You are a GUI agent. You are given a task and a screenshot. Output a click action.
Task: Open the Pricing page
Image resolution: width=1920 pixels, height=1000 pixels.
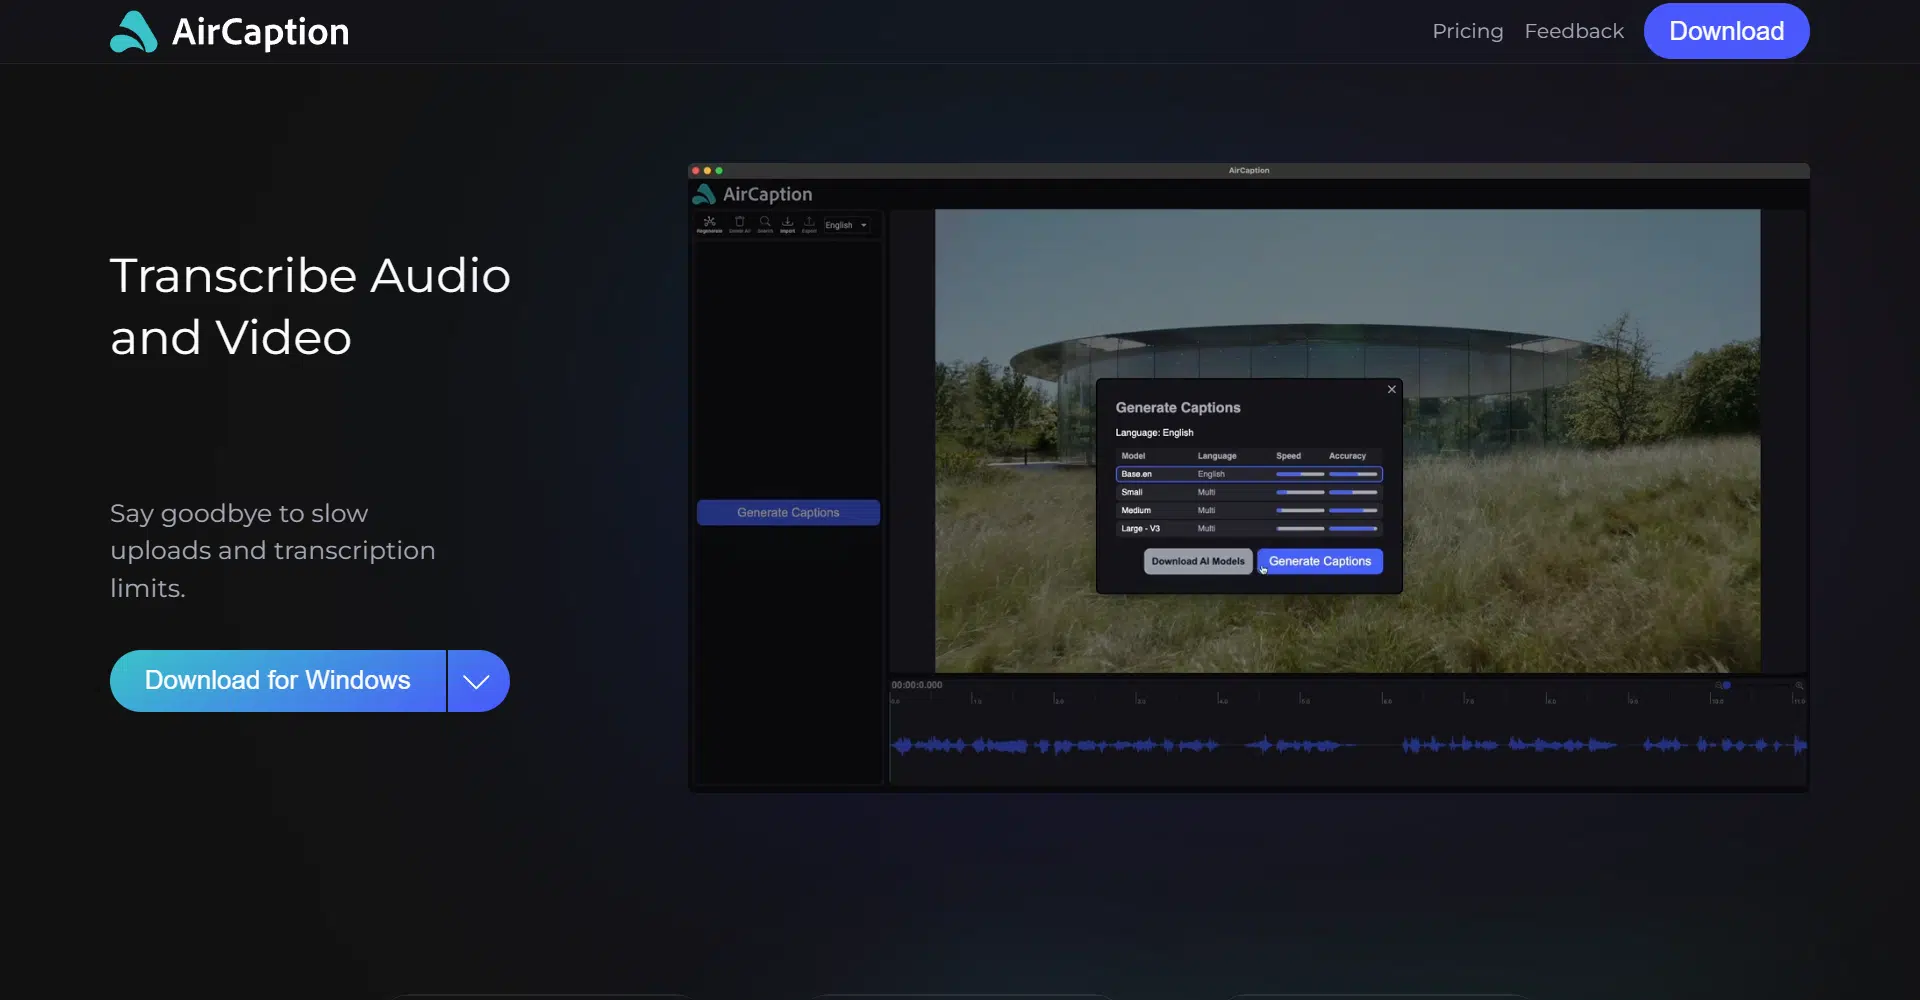tap(1467, 31)
